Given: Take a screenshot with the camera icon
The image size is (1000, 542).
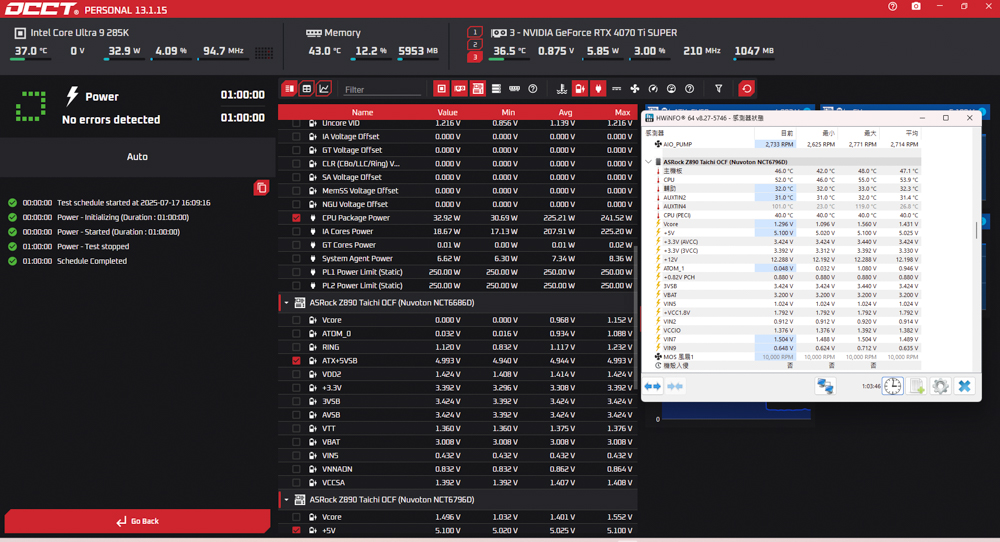Looking at the screenshot, I should [x=916, y=6].
